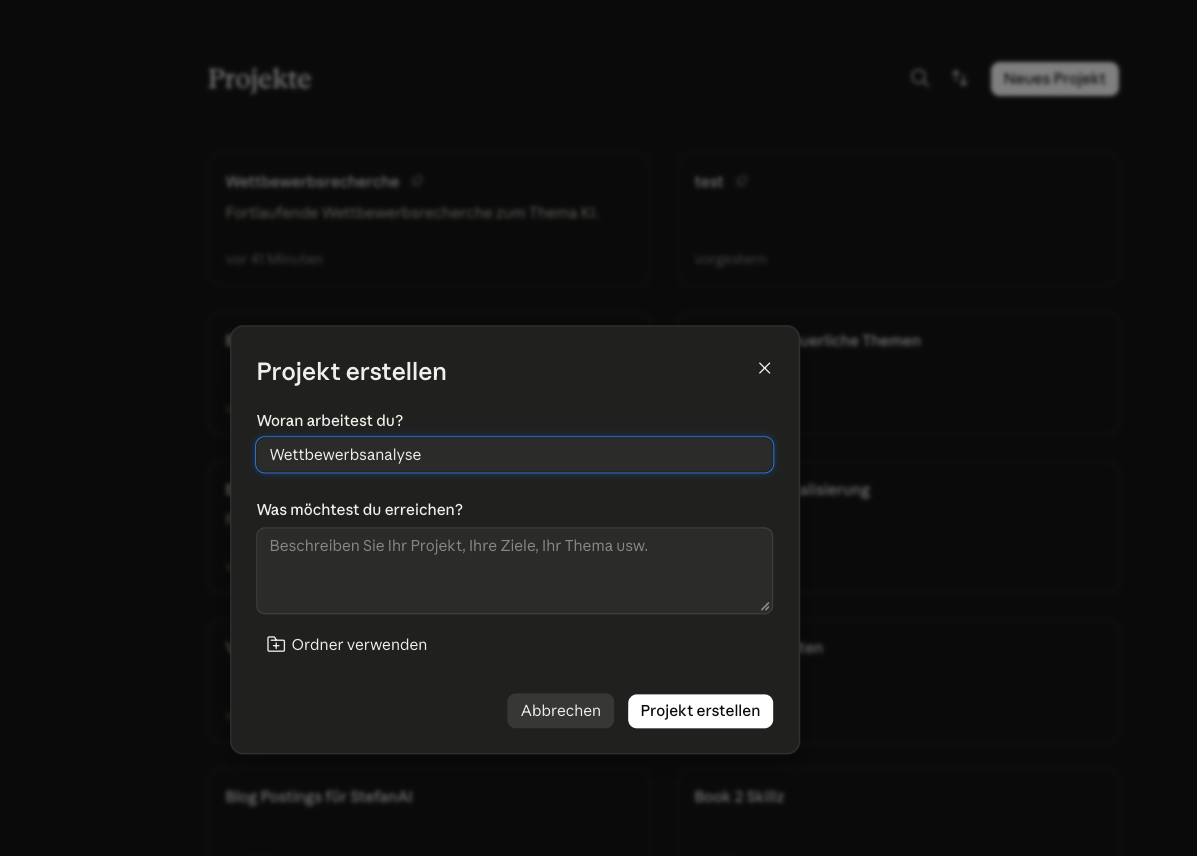Click the Neues Projekt button
Screen dimensions: 1197x856
1054,79
